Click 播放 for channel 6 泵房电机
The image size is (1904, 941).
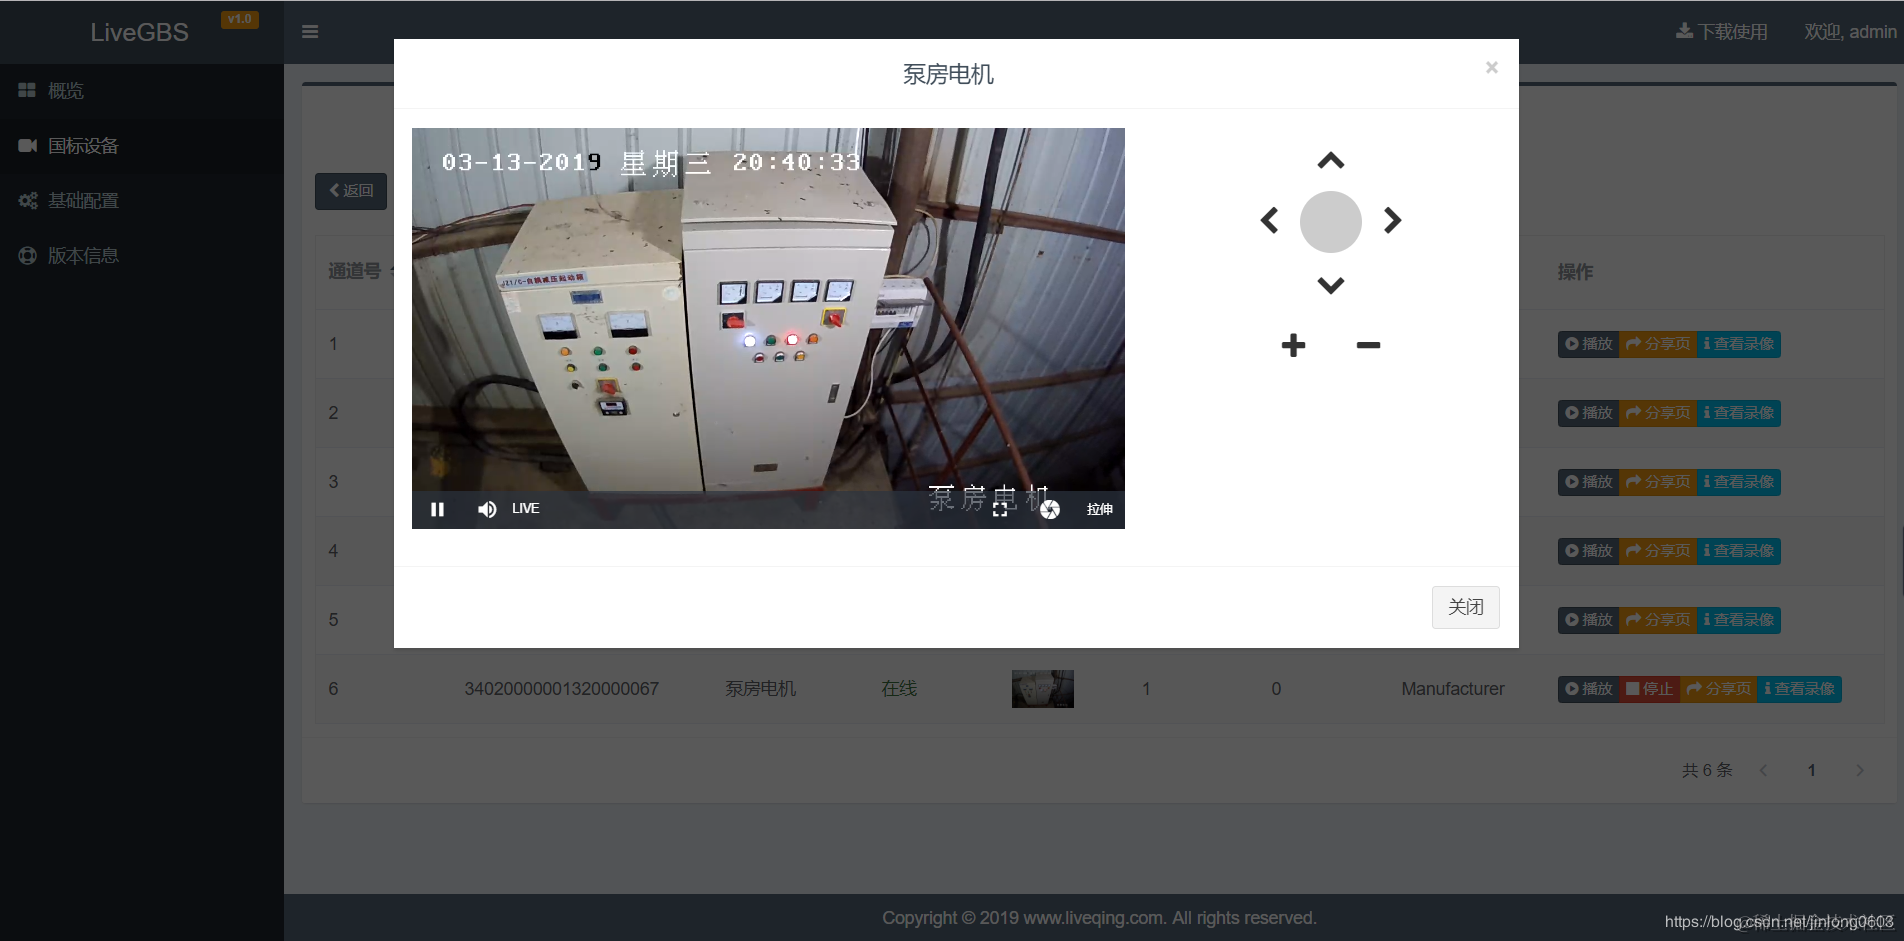1588,689
